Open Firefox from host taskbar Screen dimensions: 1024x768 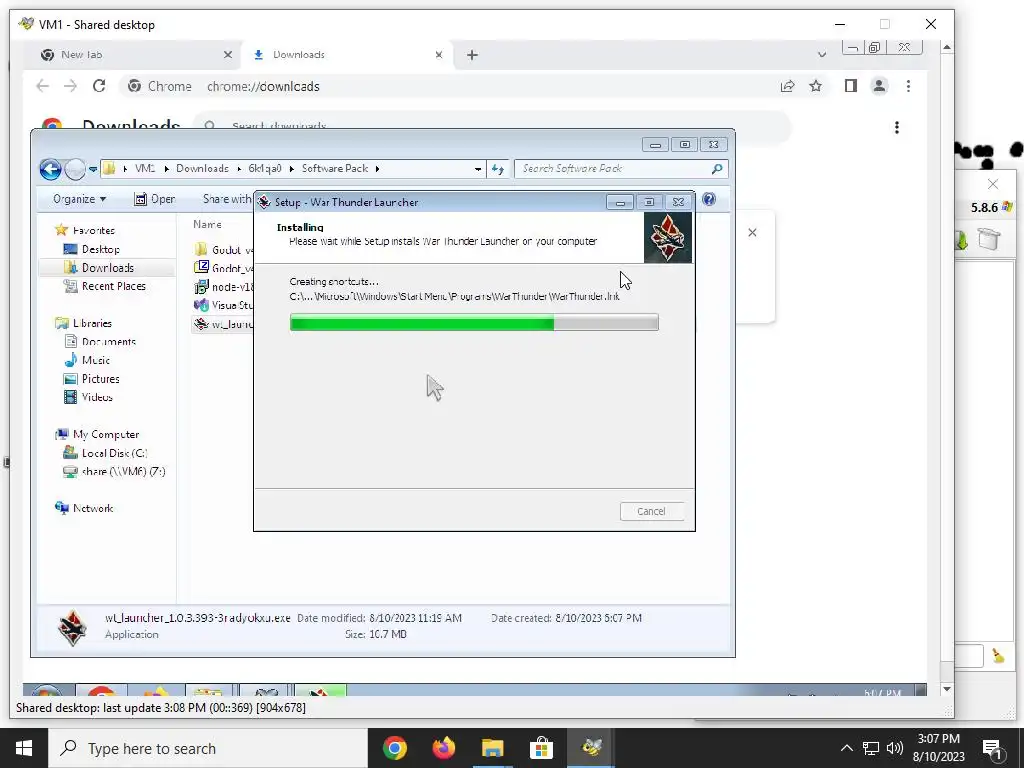(x=444, y=748)
